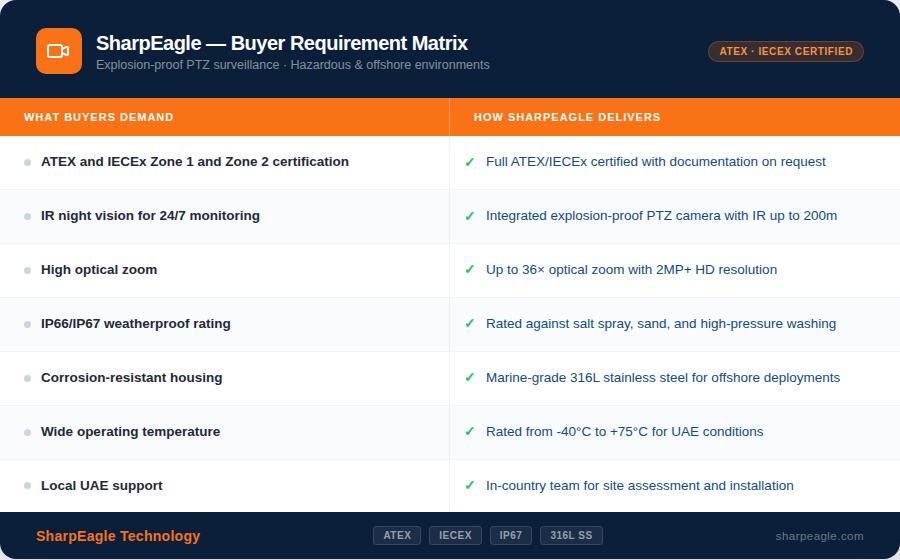Click bullet dot before Local UAE support
Screen dimensions: 900x560
point(28,485)
